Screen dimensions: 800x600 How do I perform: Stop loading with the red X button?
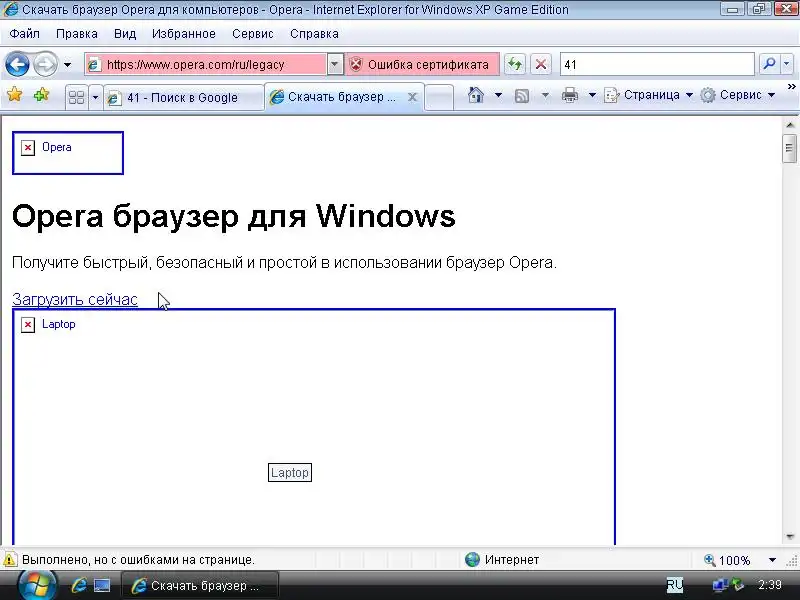click(541, 65)
